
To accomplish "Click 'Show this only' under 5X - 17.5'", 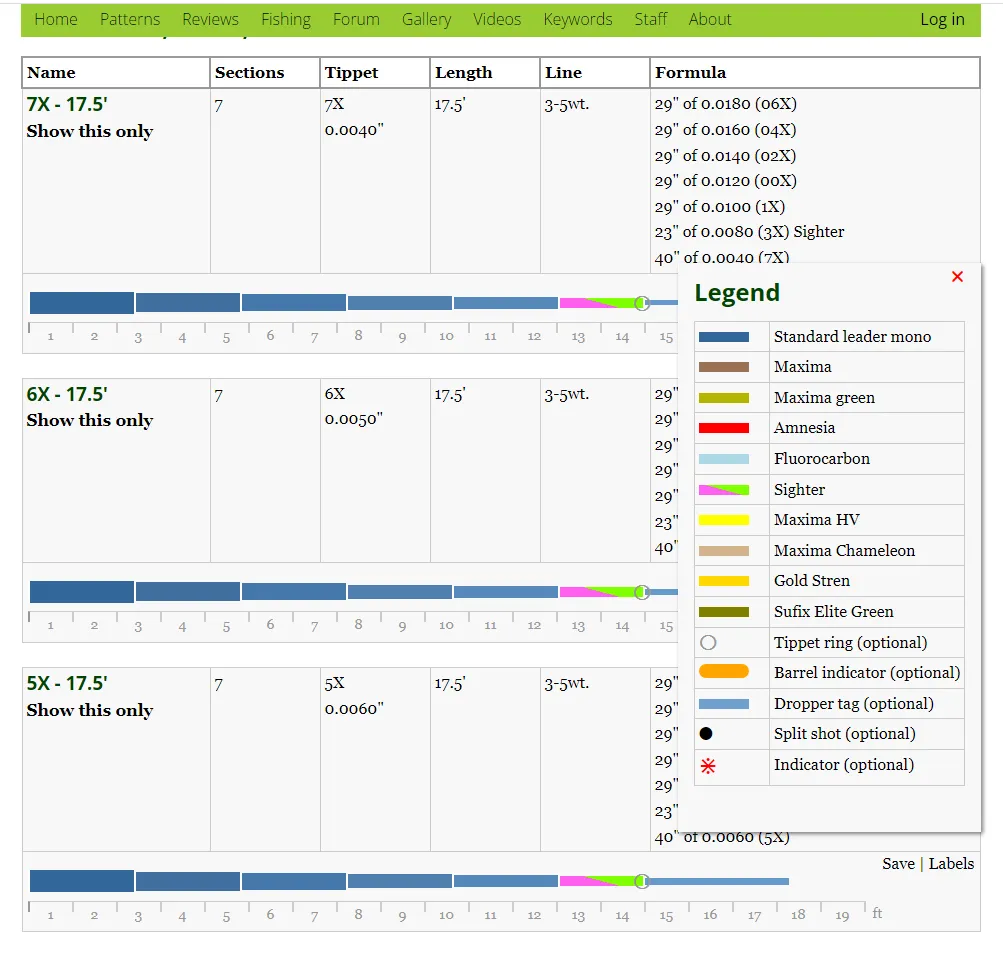I will tap(90, 710).
